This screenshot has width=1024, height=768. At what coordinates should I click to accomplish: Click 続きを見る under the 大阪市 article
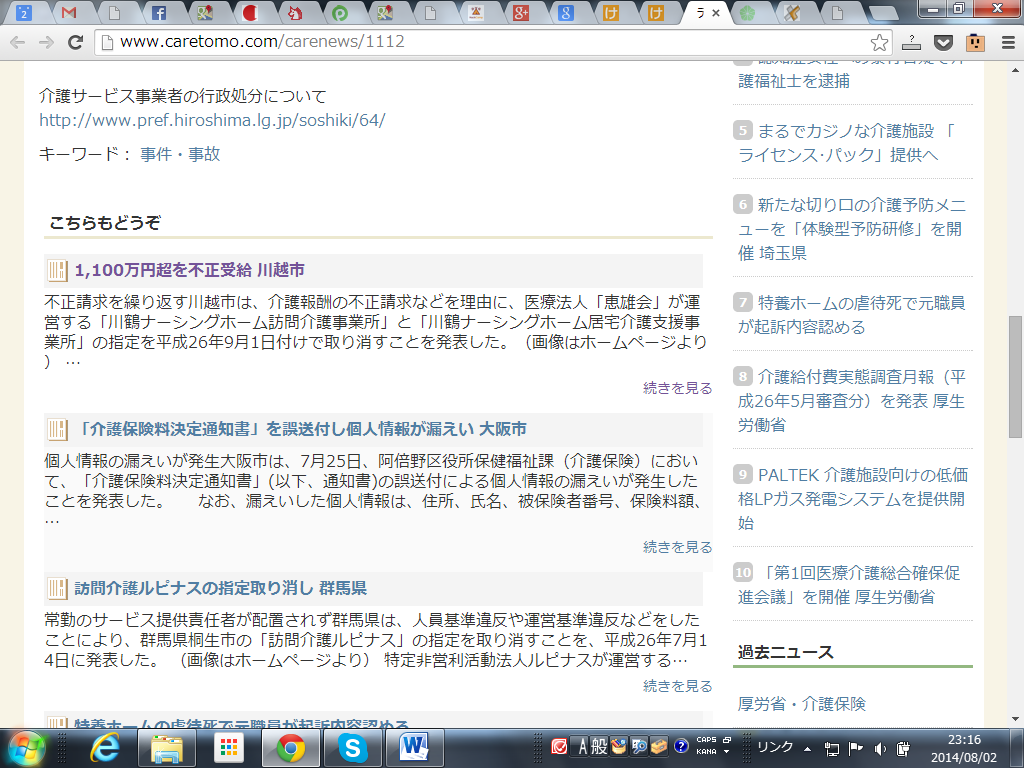(677, 547)
